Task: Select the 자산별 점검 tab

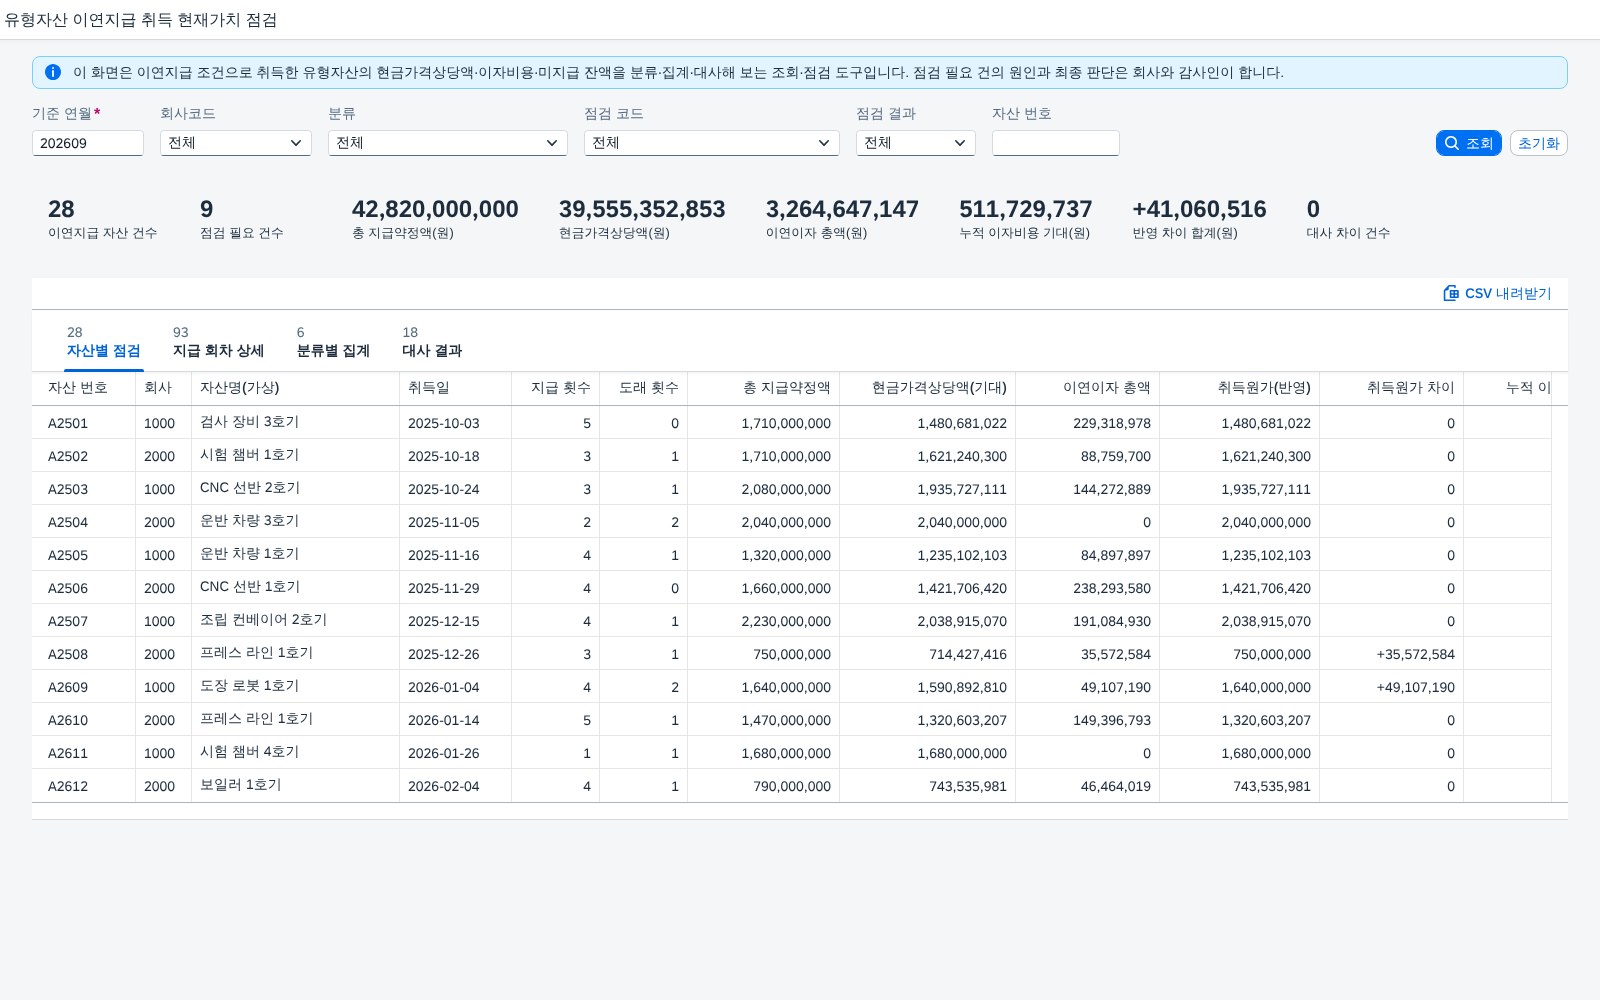Action: [x=104, y=342]
